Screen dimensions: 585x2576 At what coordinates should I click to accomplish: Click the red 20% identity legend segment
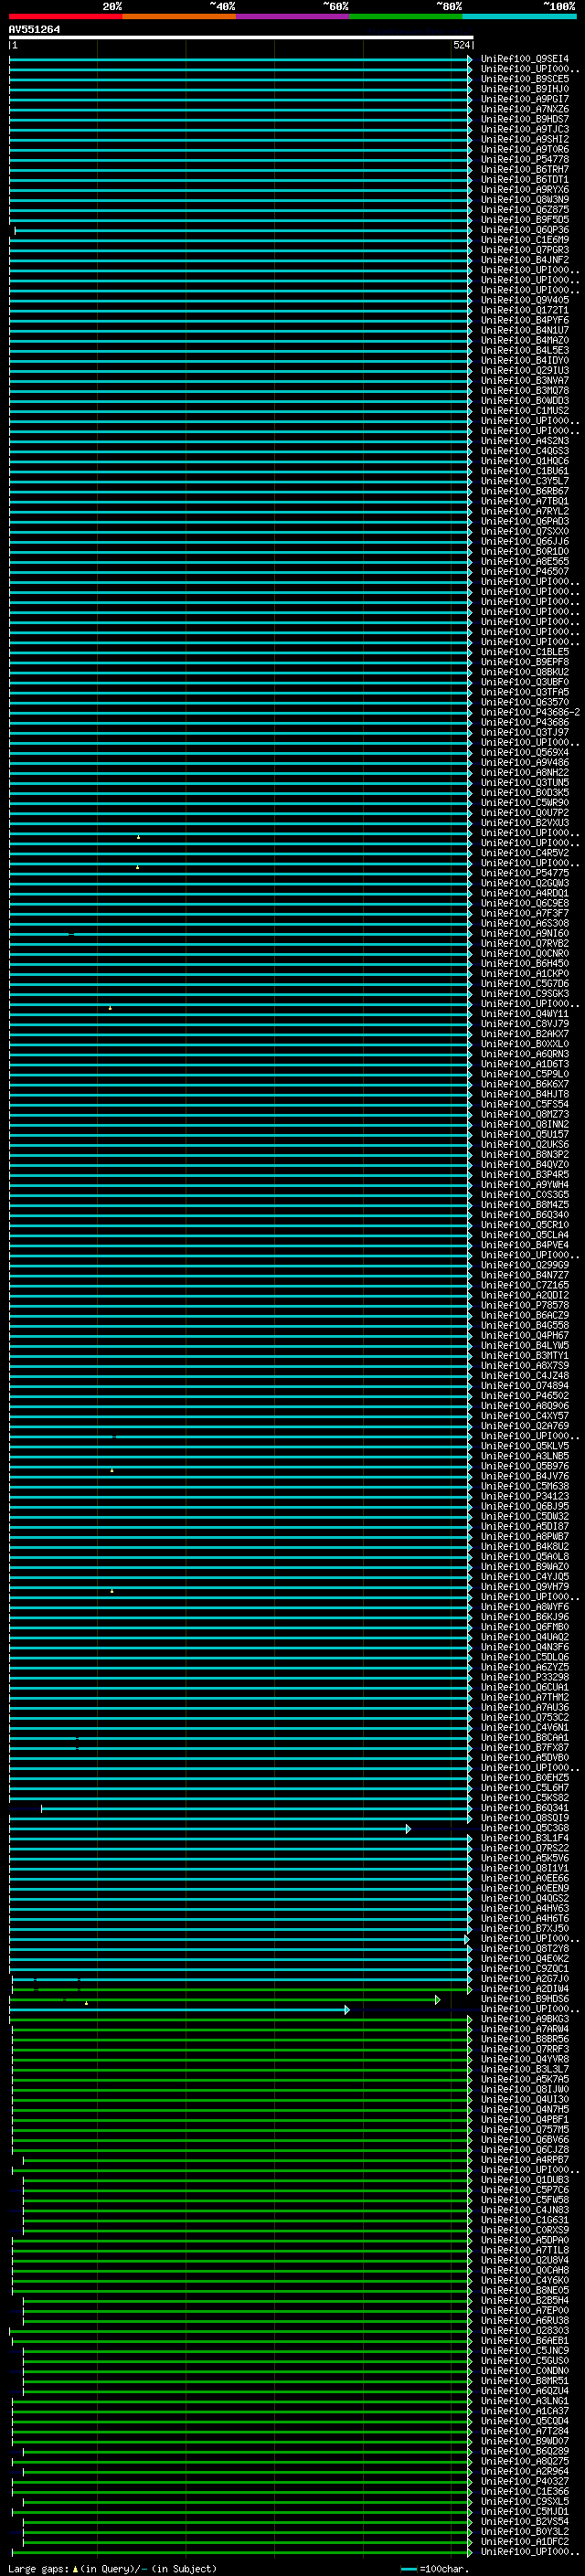(x=65, y=16)
